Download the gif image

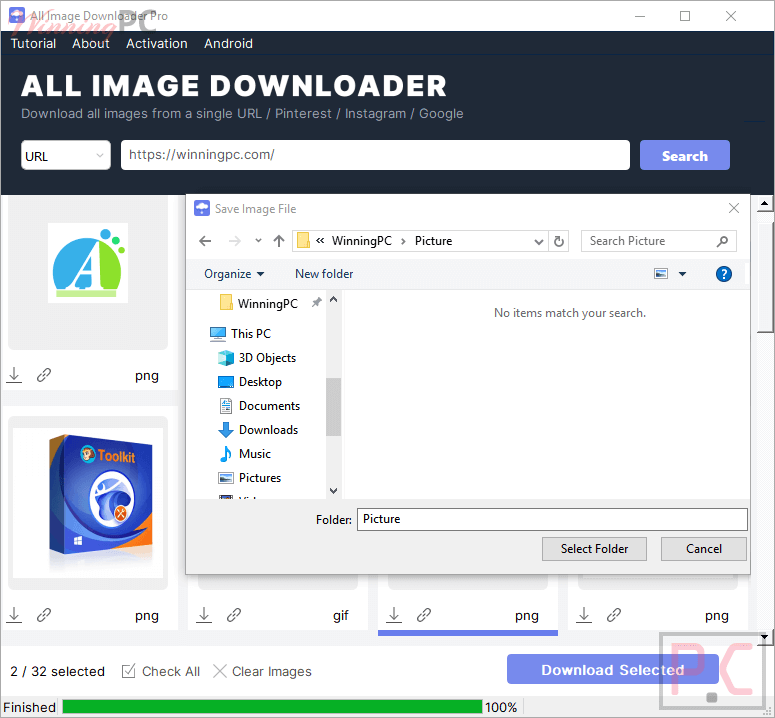(x=204, y=615)
